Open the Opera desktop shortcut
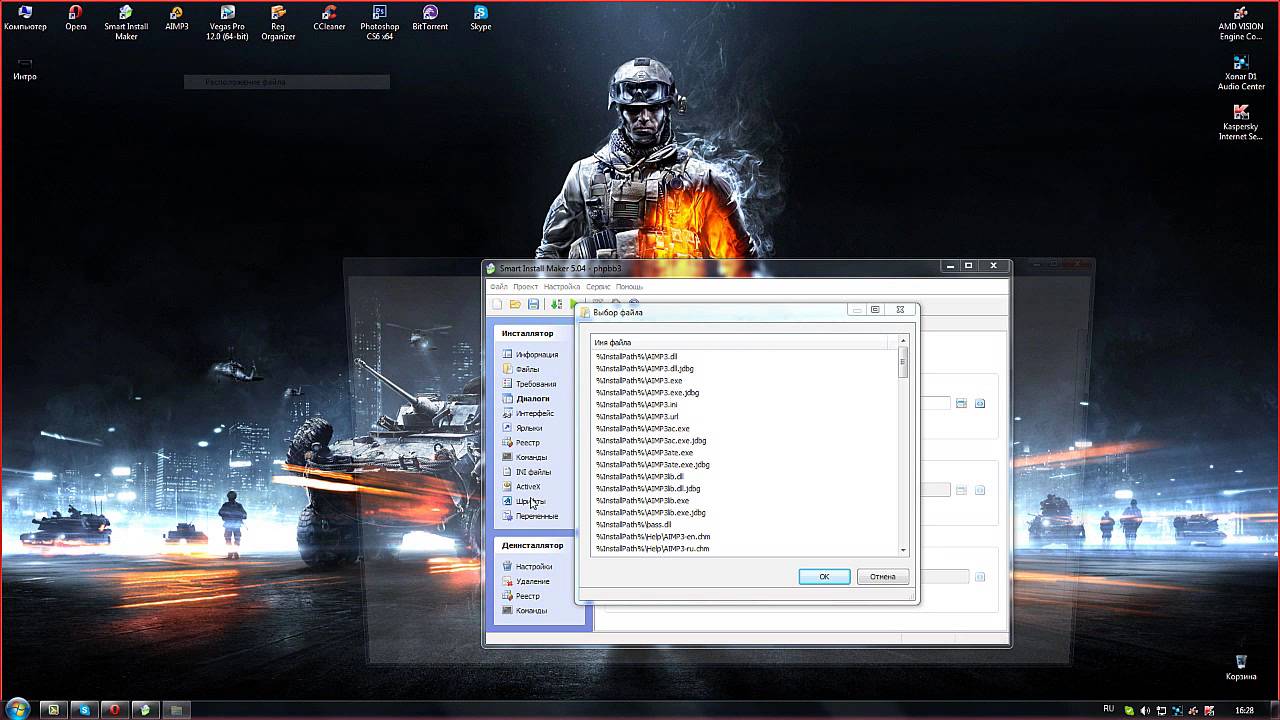 coord(76,17)
